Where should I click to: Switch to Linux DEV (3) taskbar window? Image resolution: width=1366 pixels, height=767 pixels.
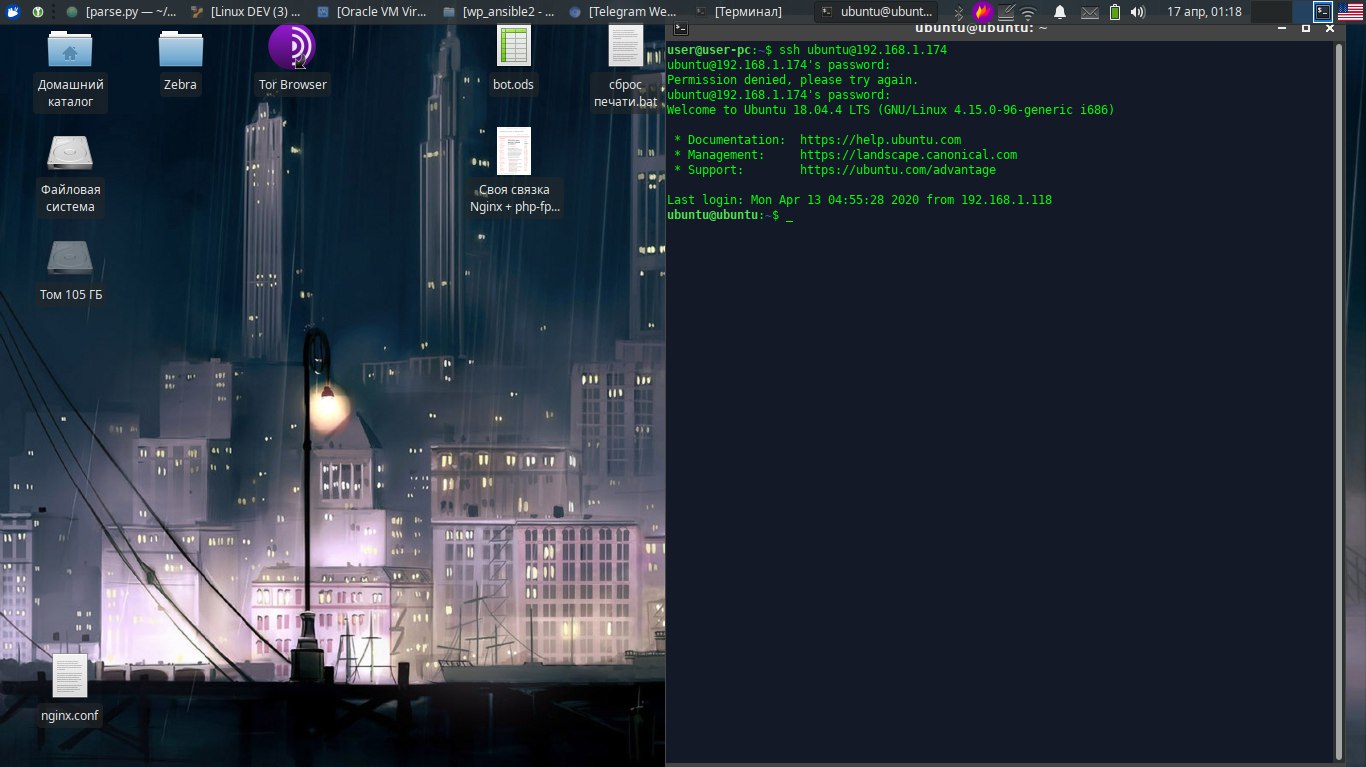point(245,12)
